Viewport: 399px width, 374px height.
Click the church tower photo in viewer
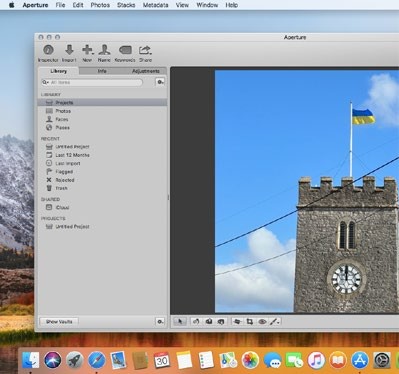coord(307,191)
